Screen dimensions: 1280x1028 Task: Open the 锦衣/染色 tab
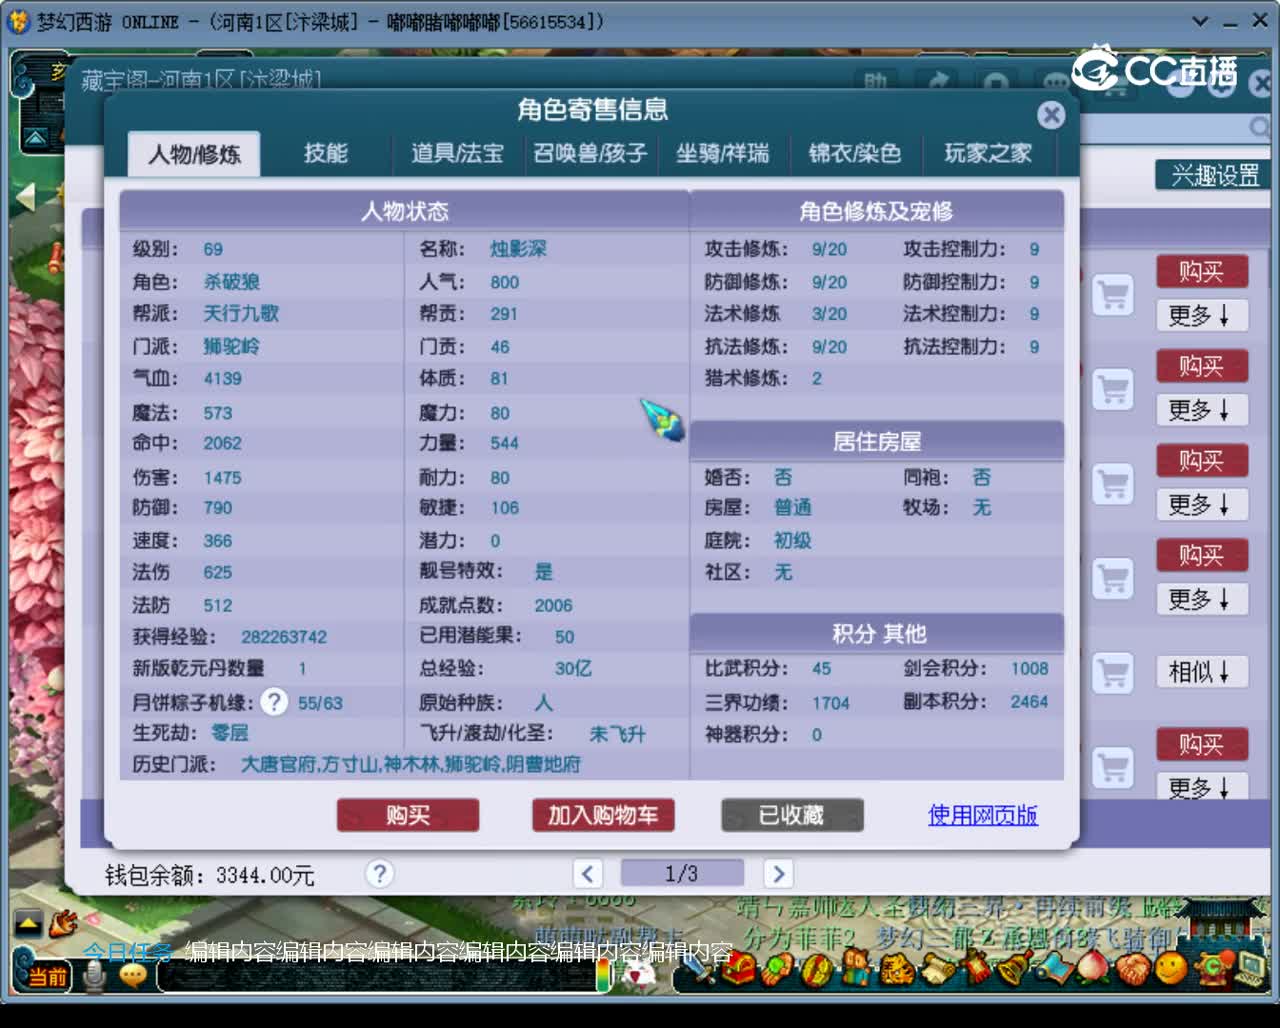point(855,153)
